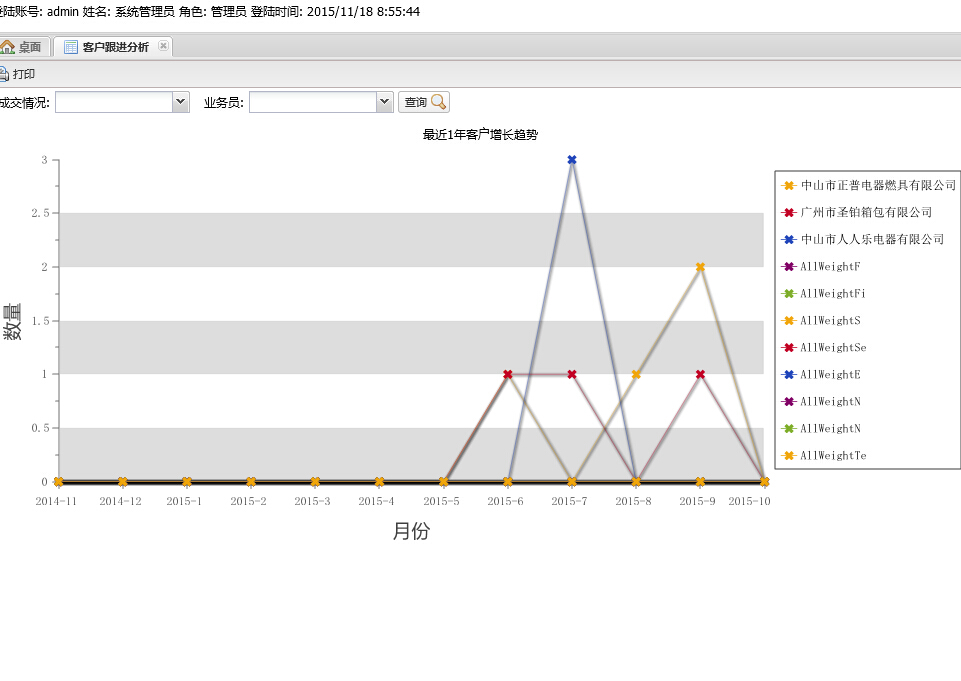Open the 业务员 dropdown arrow
This screenshot has height=681, width=961.
(x=385, y=102)
